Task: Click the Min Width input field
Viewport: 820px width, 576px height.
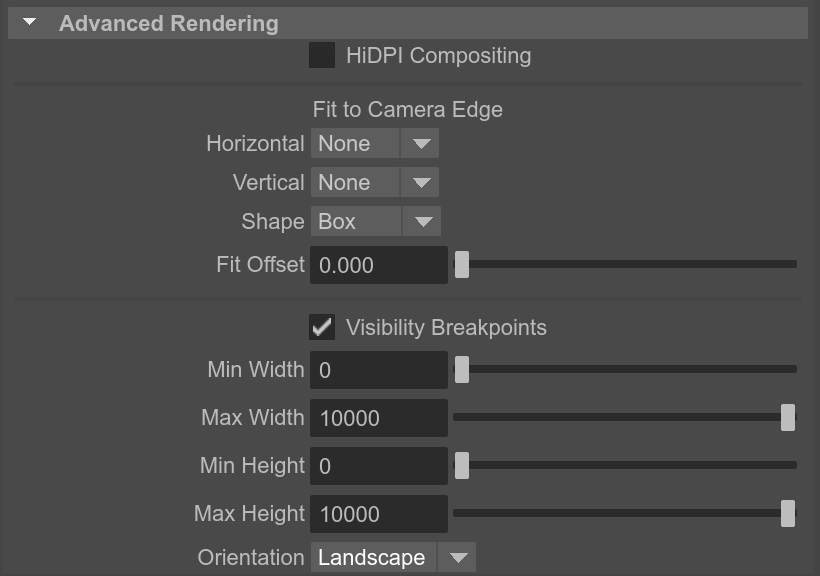Action: click(x=379, y=370)
